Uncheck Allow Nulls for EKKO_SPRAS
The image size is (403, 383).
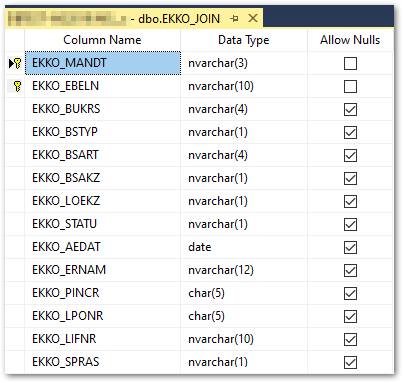(350, 362)
